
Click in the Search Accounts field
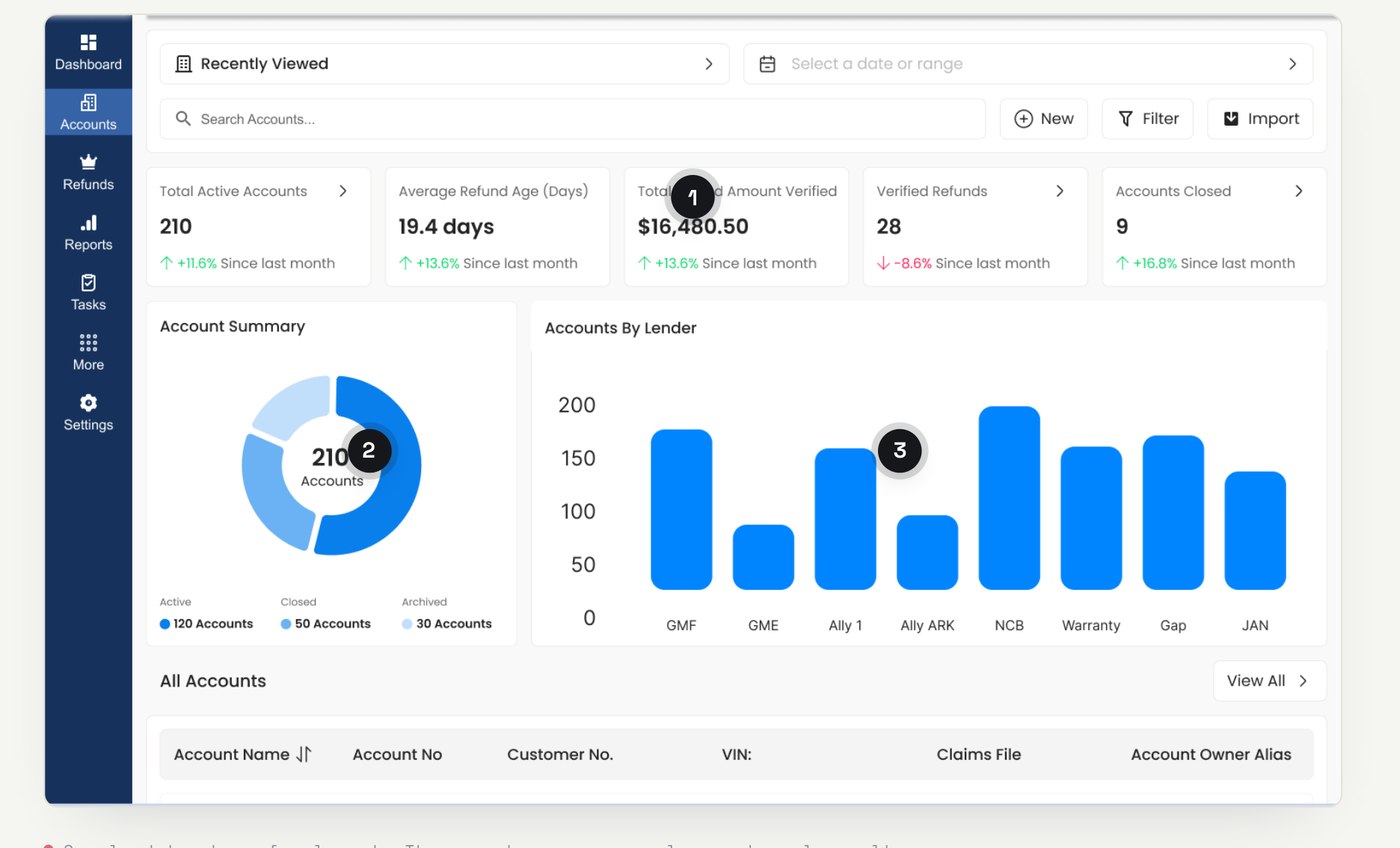point(573,119)
